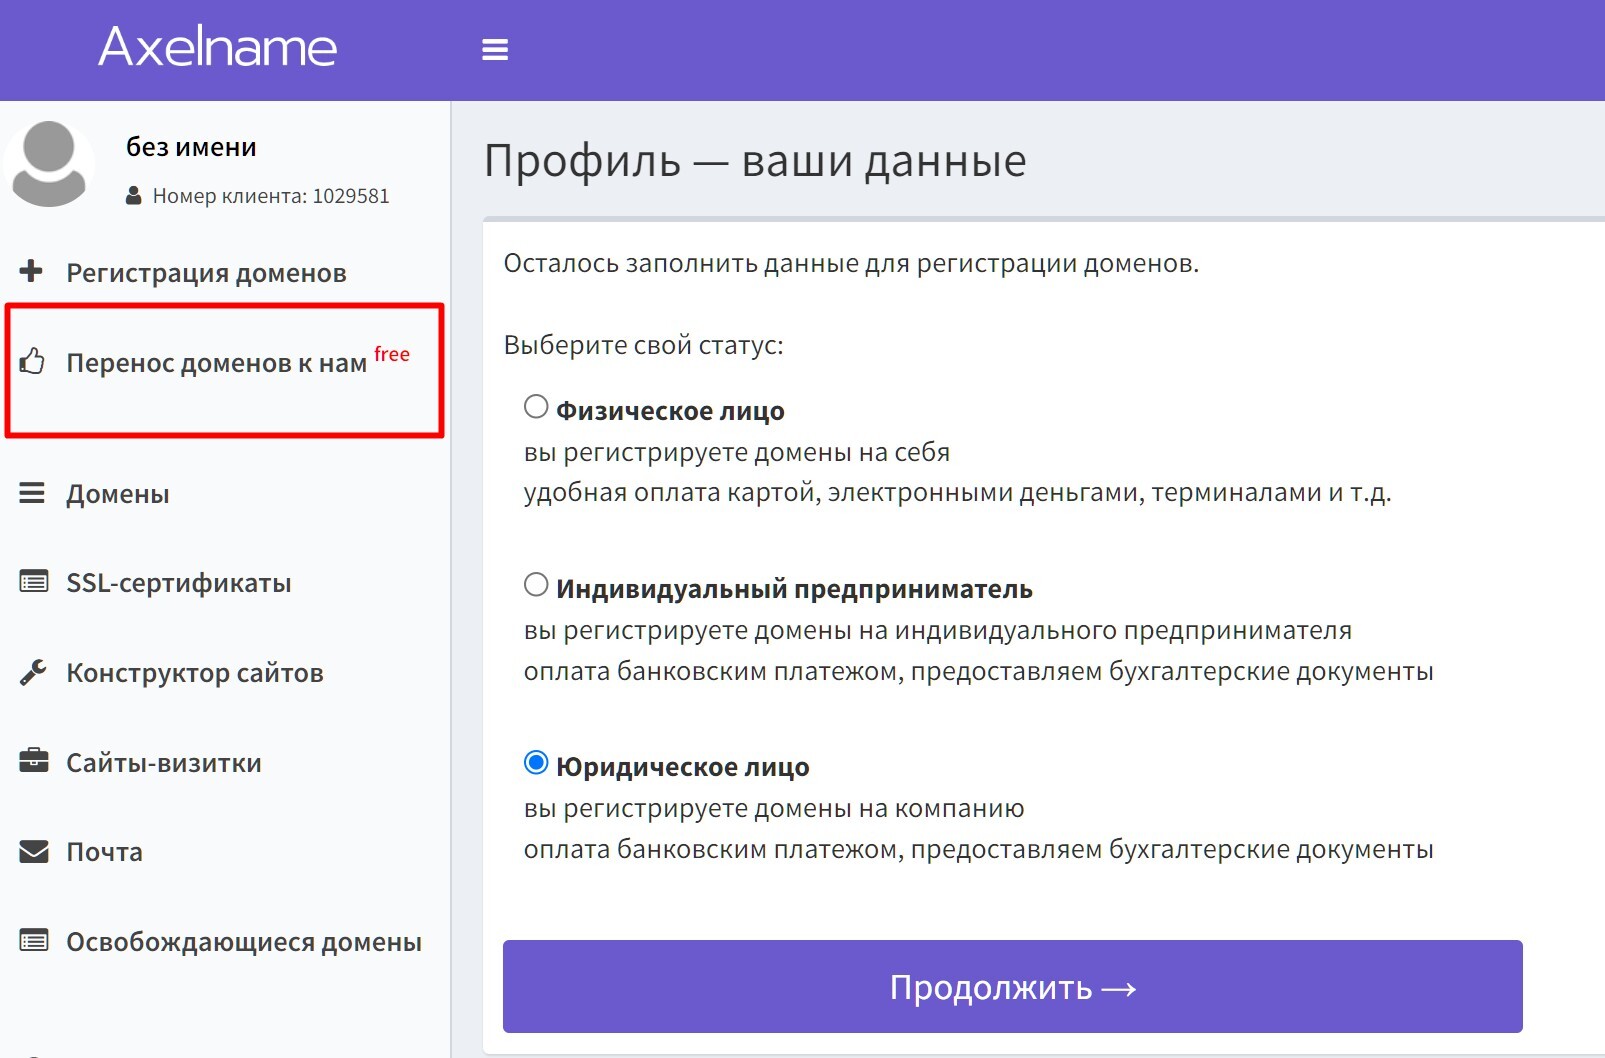
Task: Open Регистрация доменов menu item
Action: tap(206, 273)
